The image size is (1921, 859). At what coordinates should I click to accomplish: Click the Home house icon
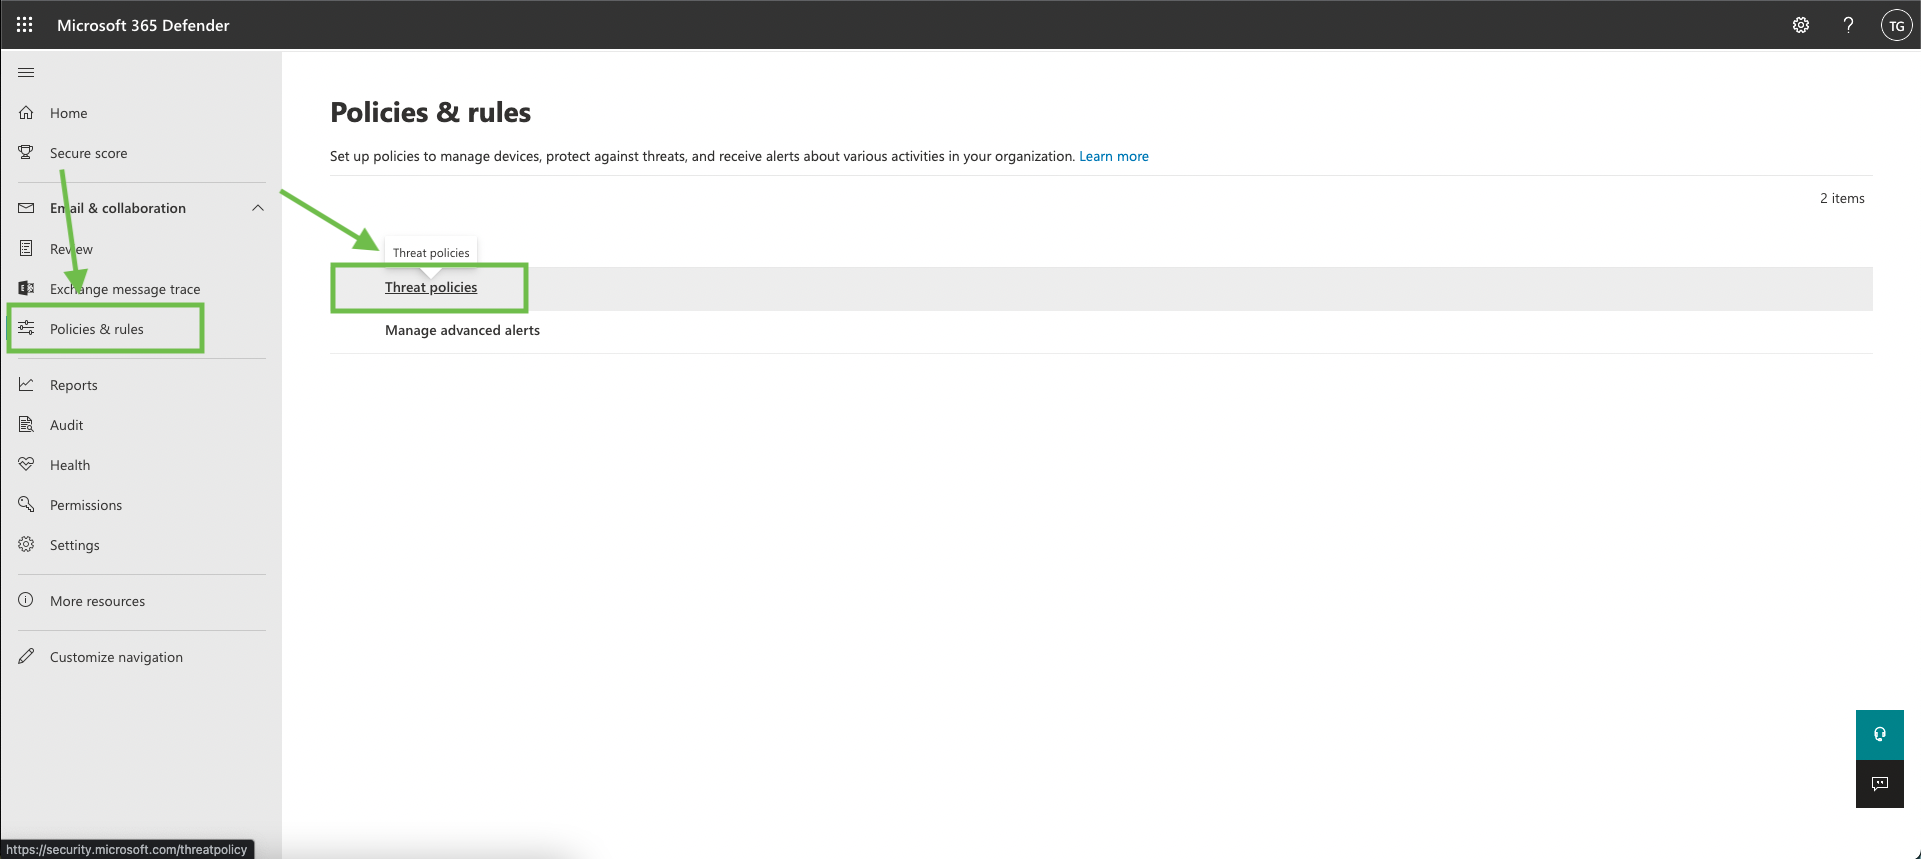point(26,112)
